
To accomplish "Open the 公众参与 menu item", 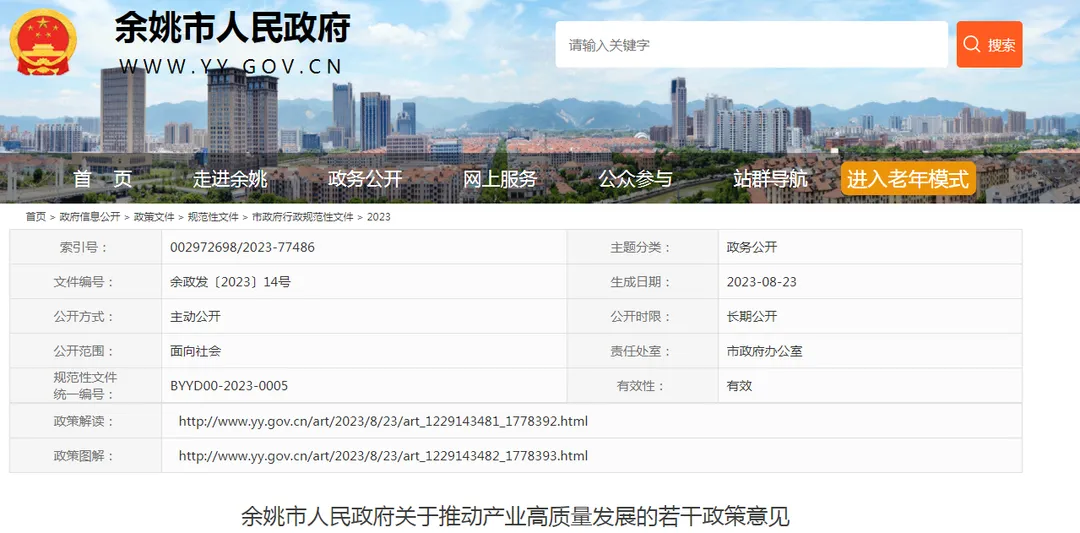I will [635, 179].
